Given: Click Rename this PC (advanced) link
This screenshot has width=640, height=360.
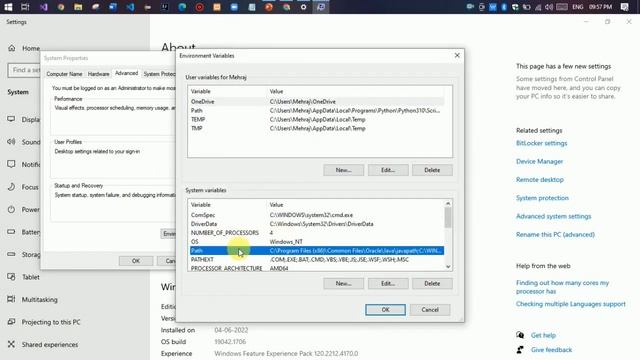Looking at the screenshot, I should tap(555, 235).
